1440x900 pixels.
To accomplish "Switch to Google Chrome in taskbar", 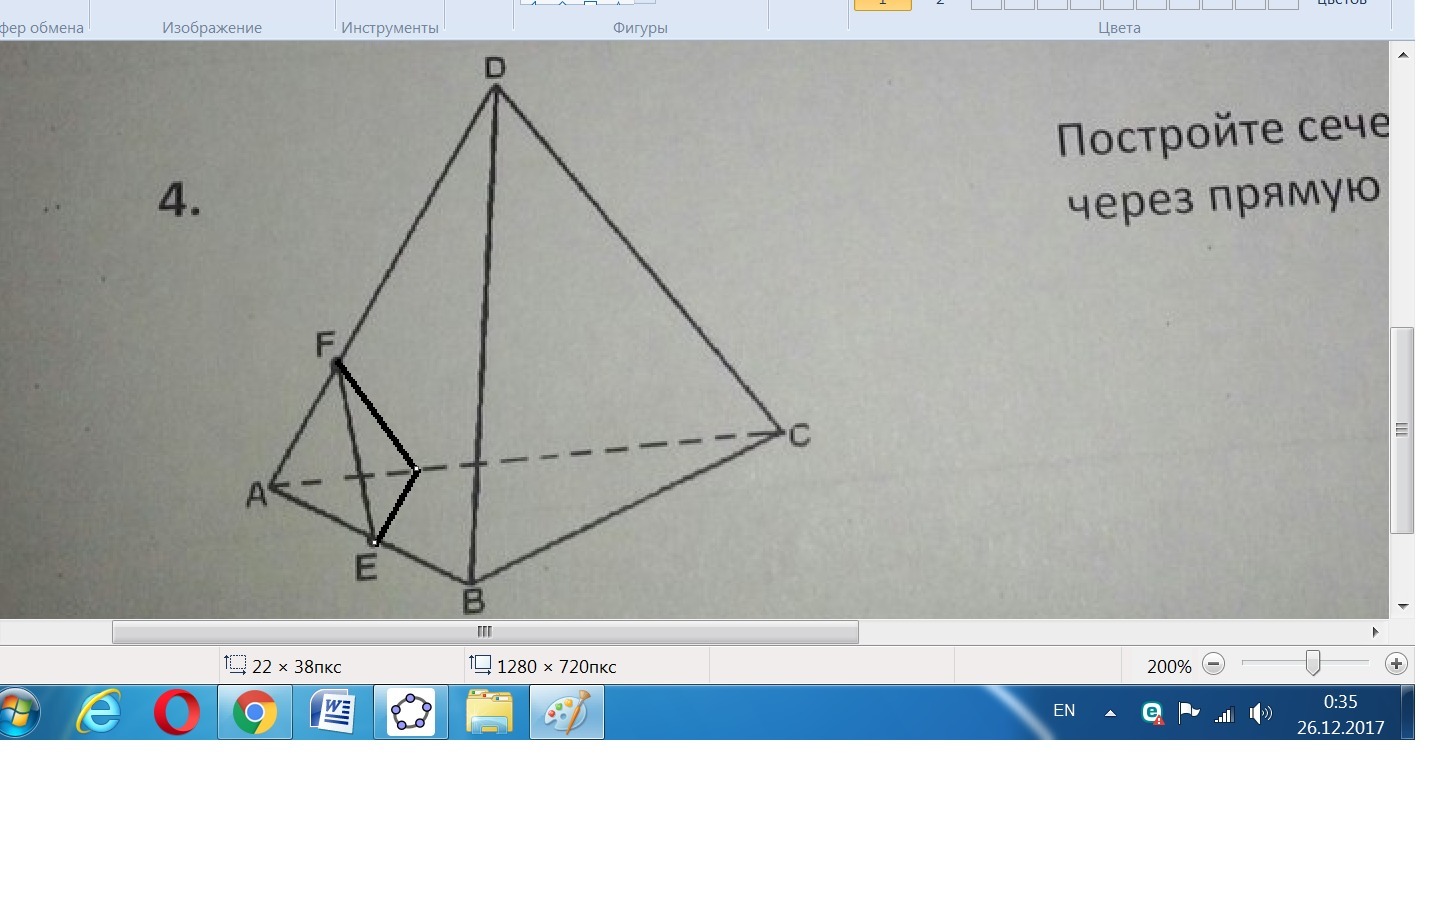I will tap(255, 713).
